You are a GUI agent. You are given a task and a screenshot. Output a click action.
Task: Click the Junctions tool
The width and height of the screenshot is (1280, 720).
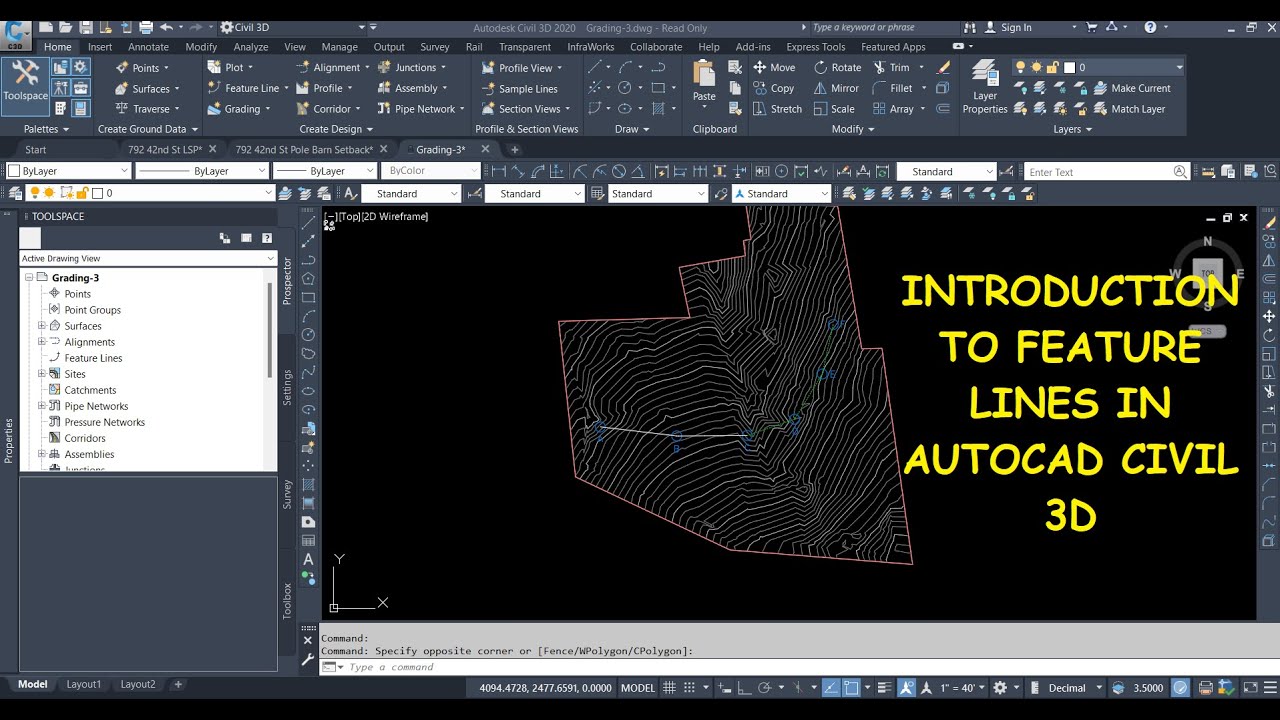click(x=406, y=67)
